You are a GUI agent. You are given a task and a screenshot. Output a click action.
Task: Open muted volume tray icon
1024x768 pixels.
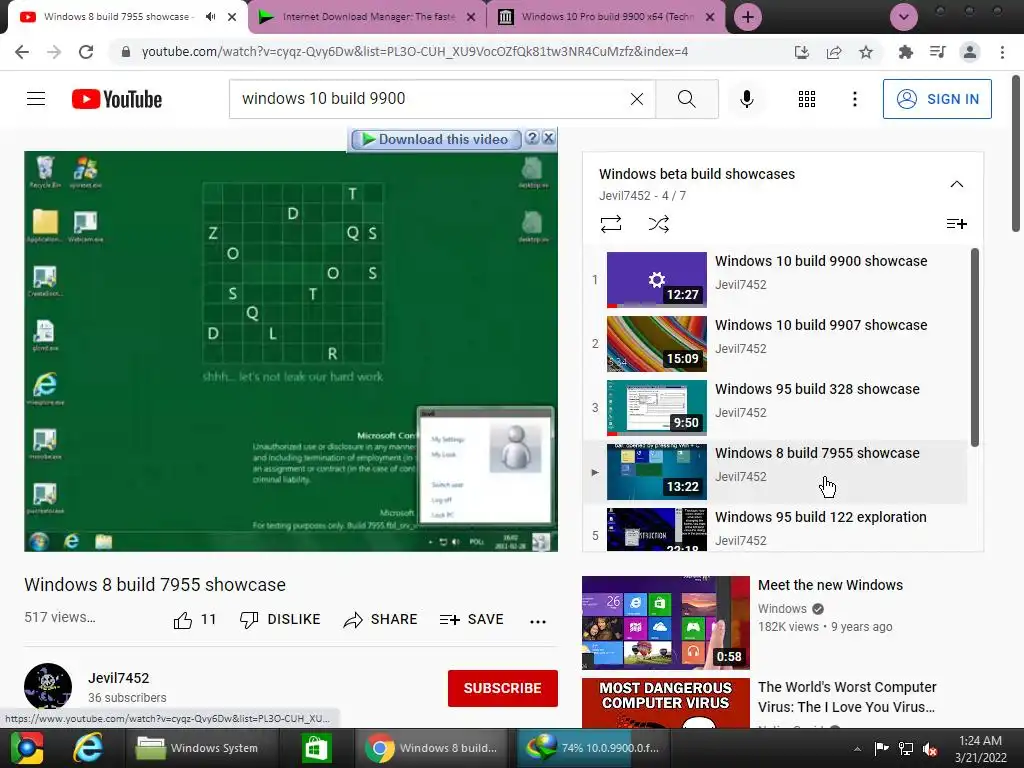click(930, 748)
